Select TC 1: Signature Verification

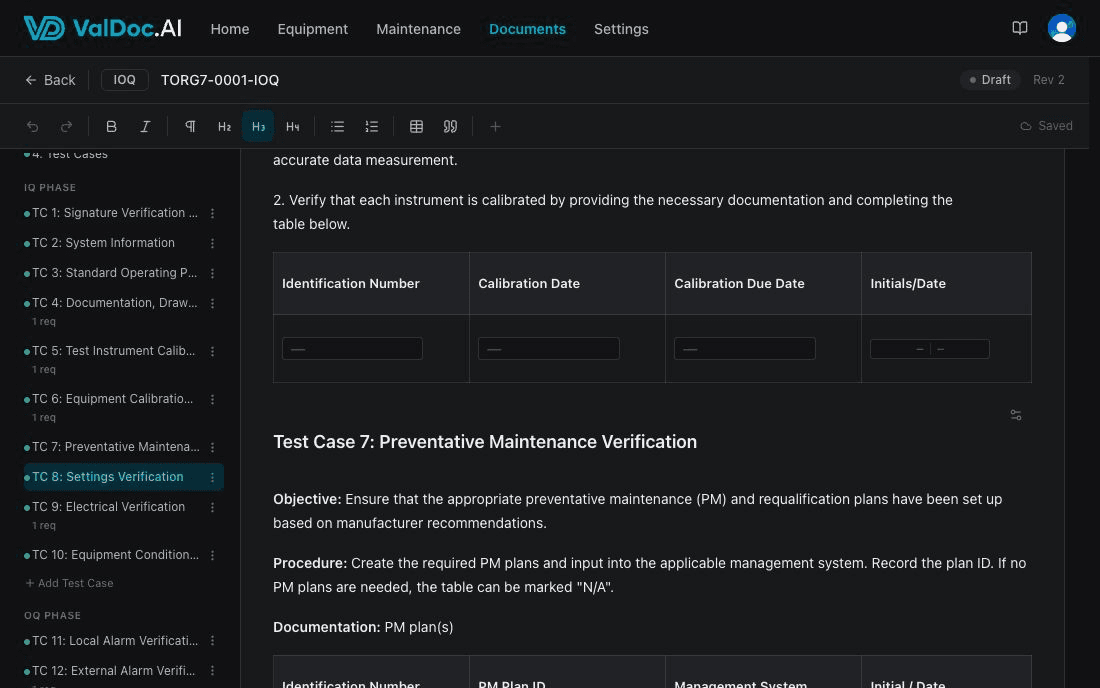115,213
